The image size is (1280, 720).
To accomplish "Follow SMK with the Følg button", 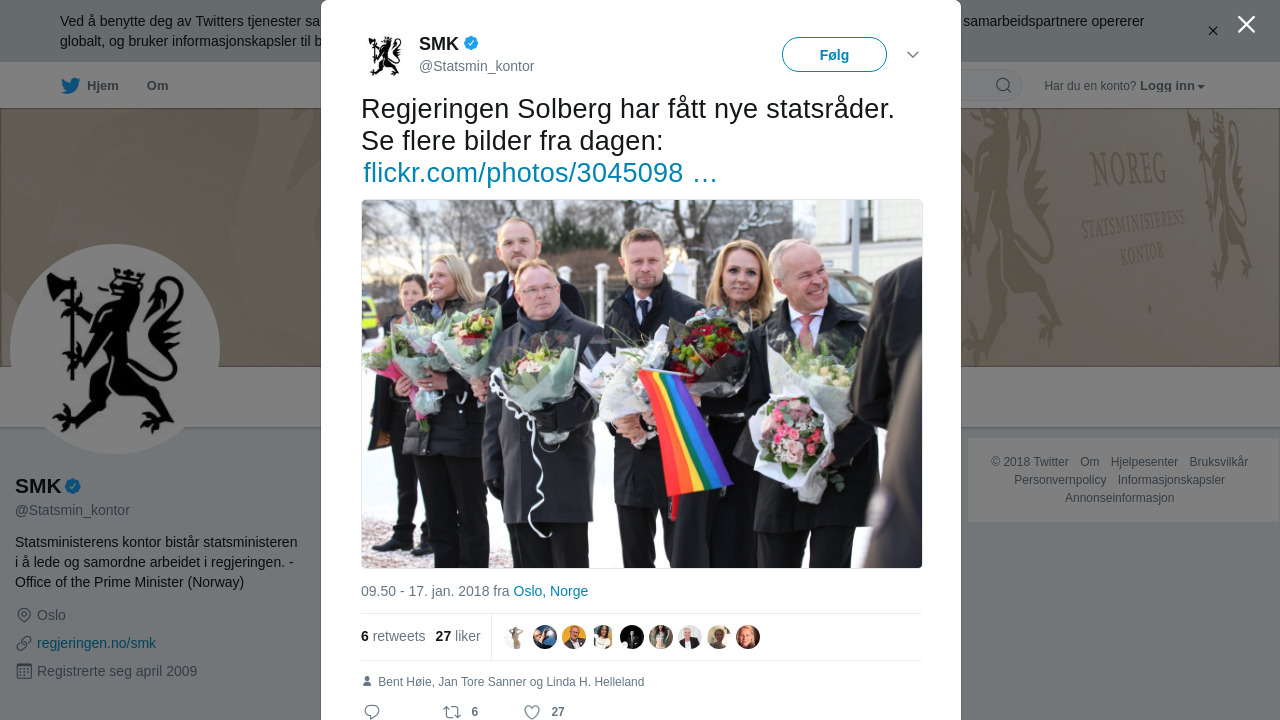I will click(834, 55).
